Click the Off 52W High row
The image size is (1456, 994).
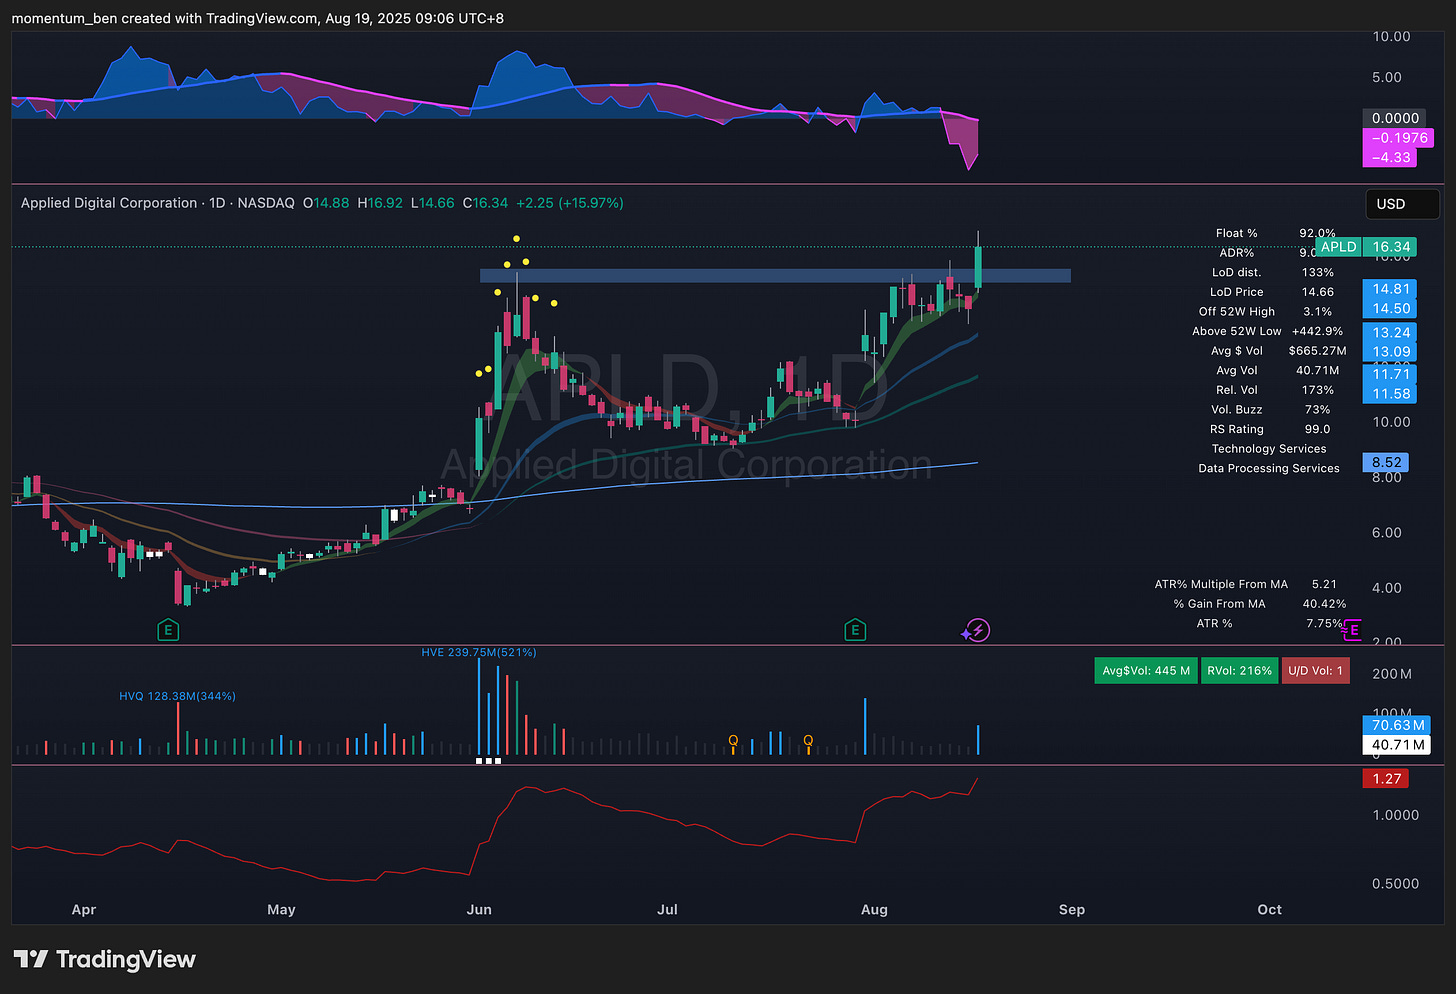(1265, 312)
